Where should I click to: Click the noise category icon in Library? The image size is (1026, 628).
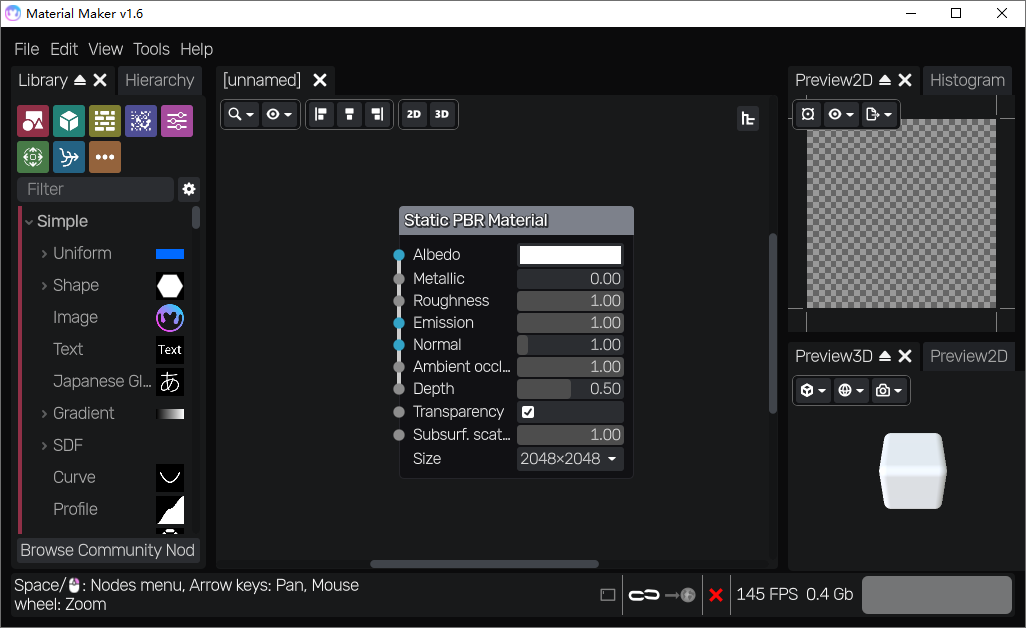point(141,121)
